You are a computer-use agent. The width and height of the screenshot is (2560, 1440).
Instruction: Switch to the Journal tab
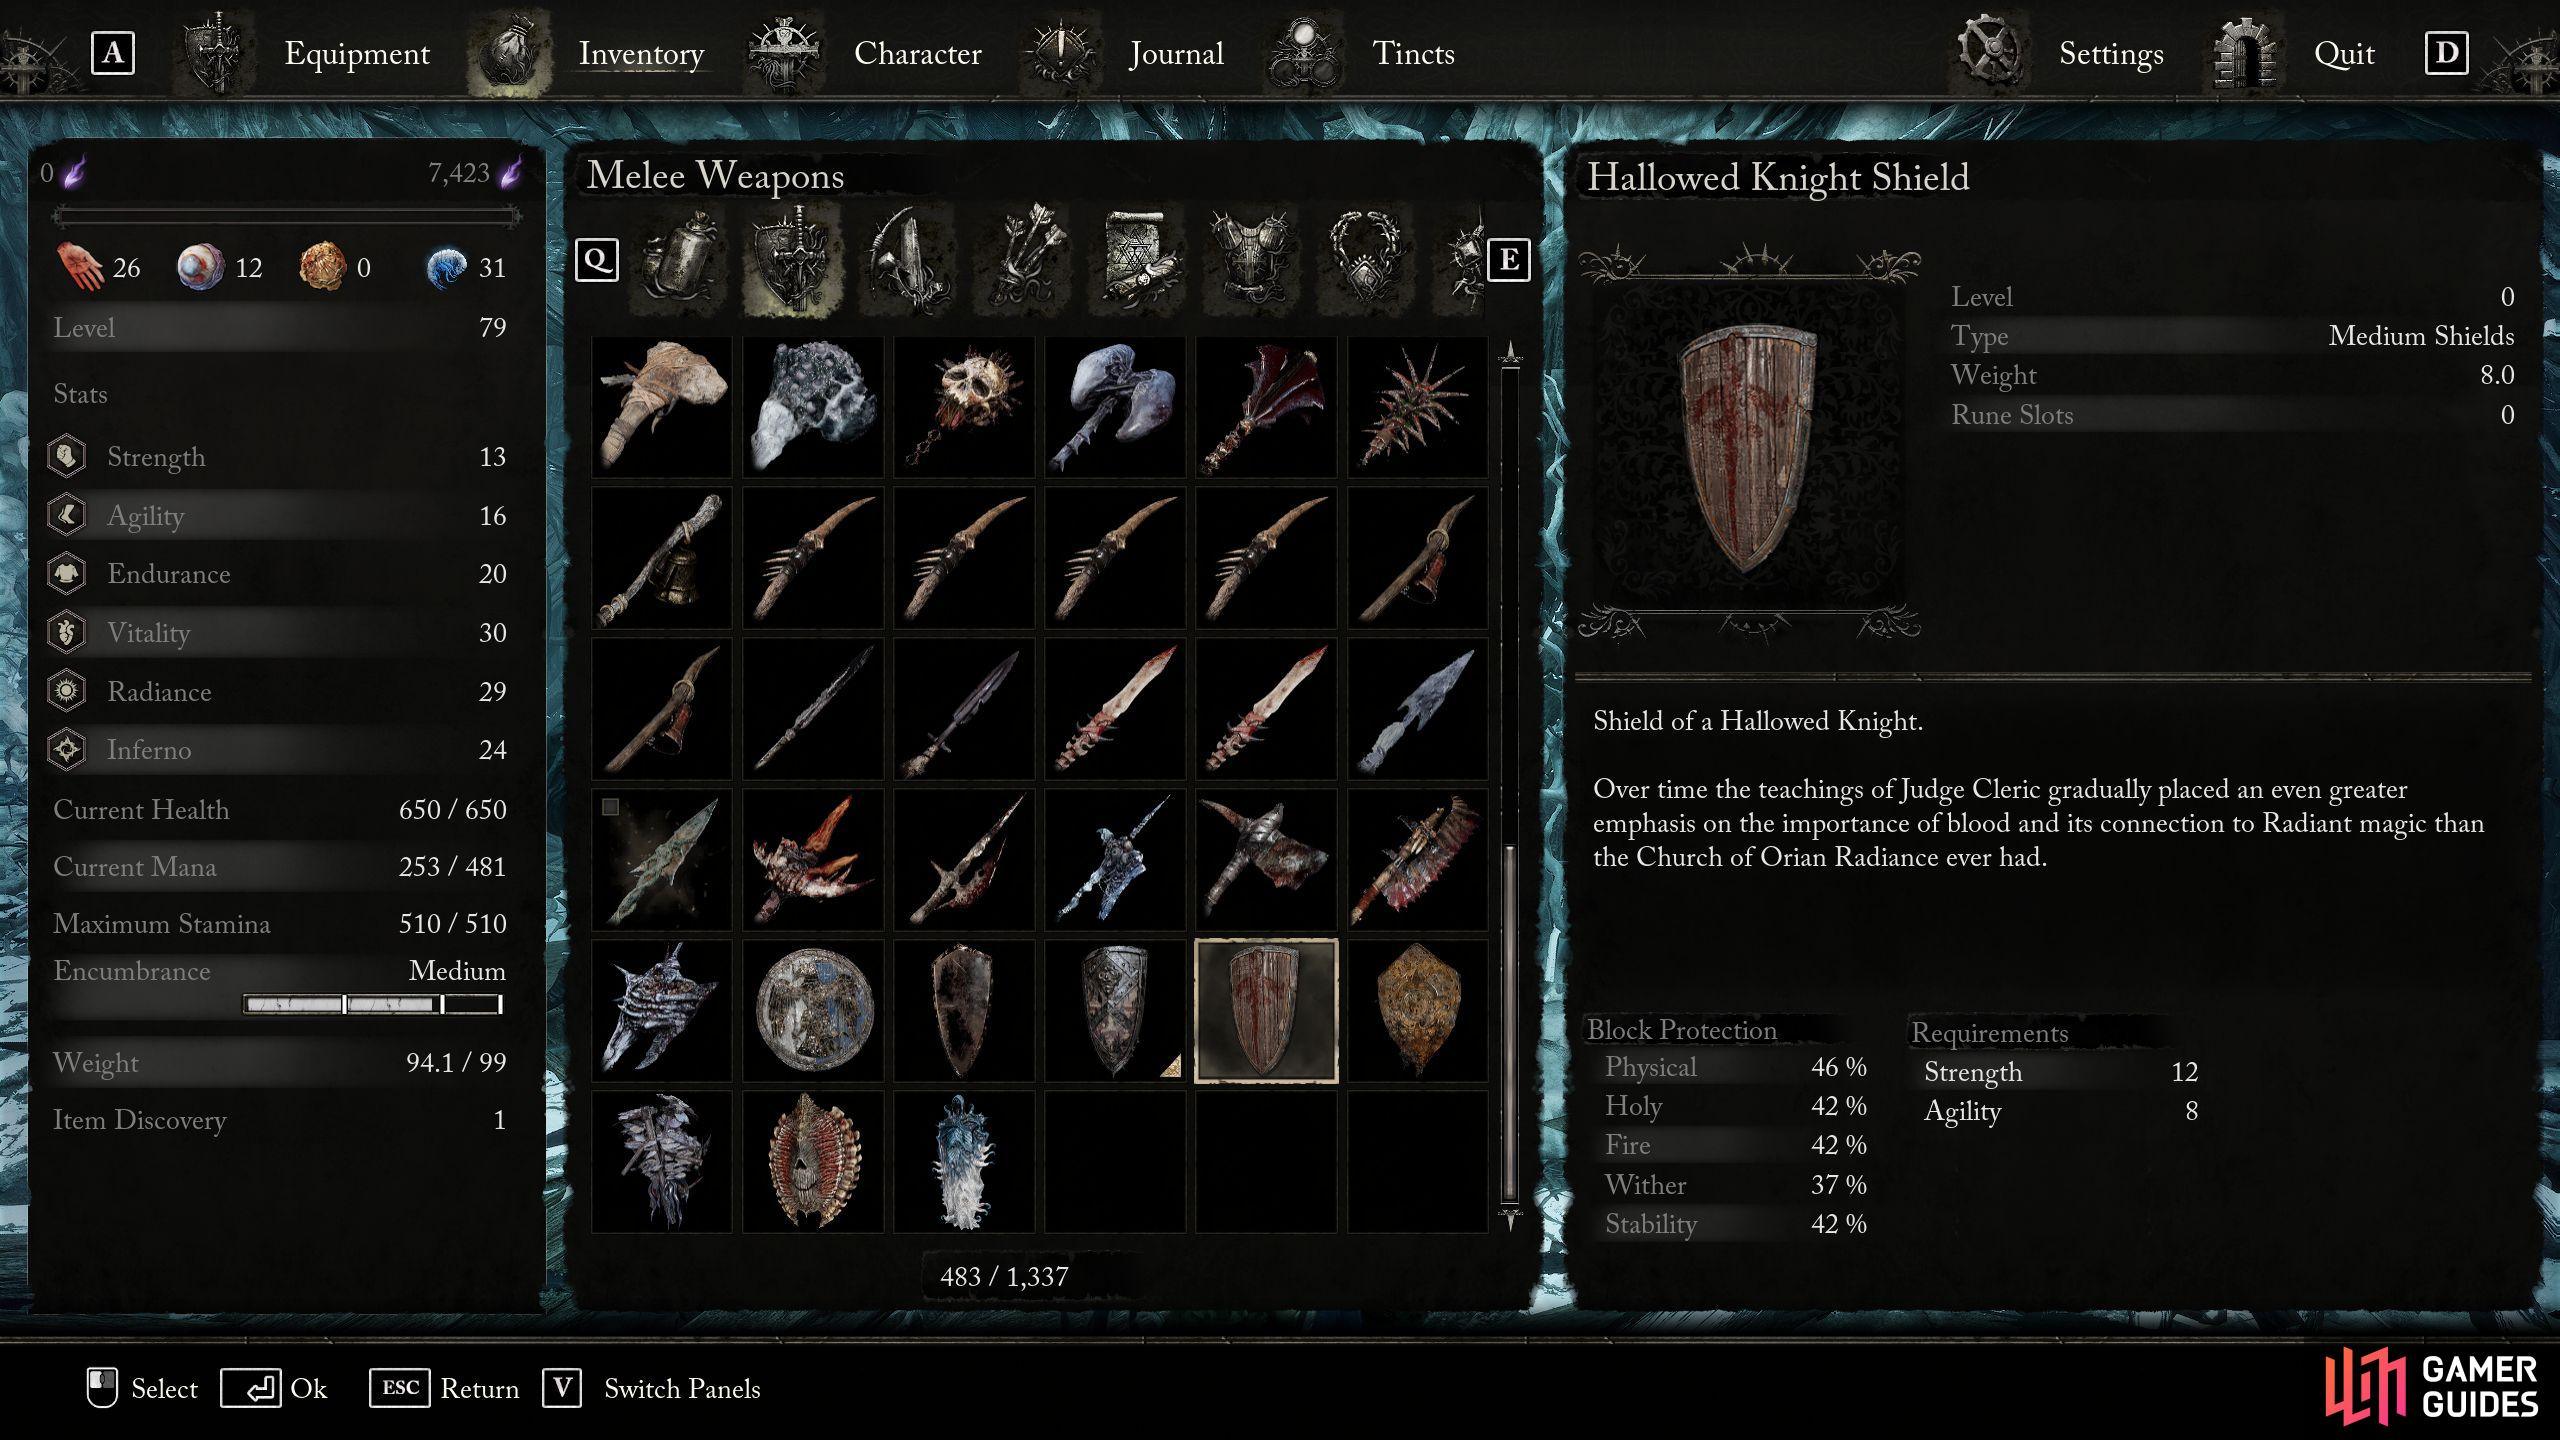(1176, 53)
